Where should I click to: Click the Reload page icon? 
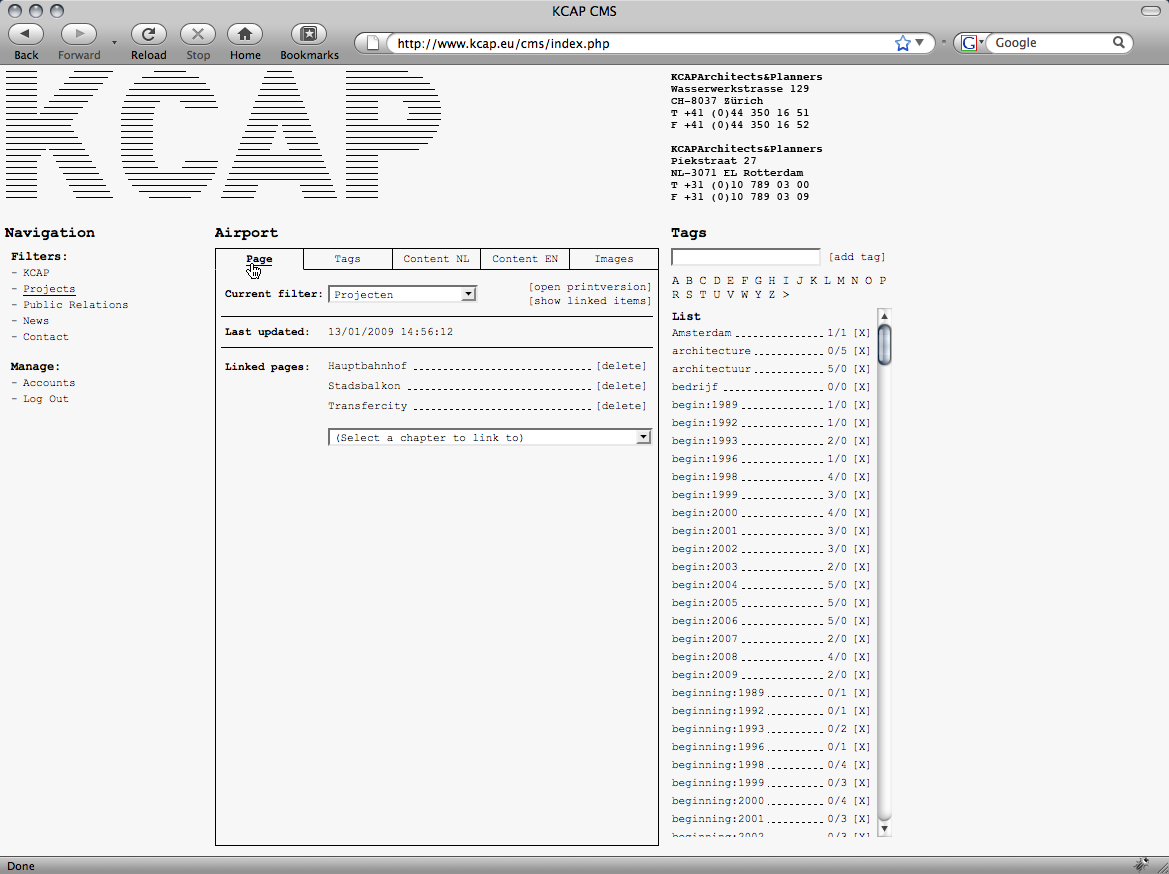pos(148,34)
